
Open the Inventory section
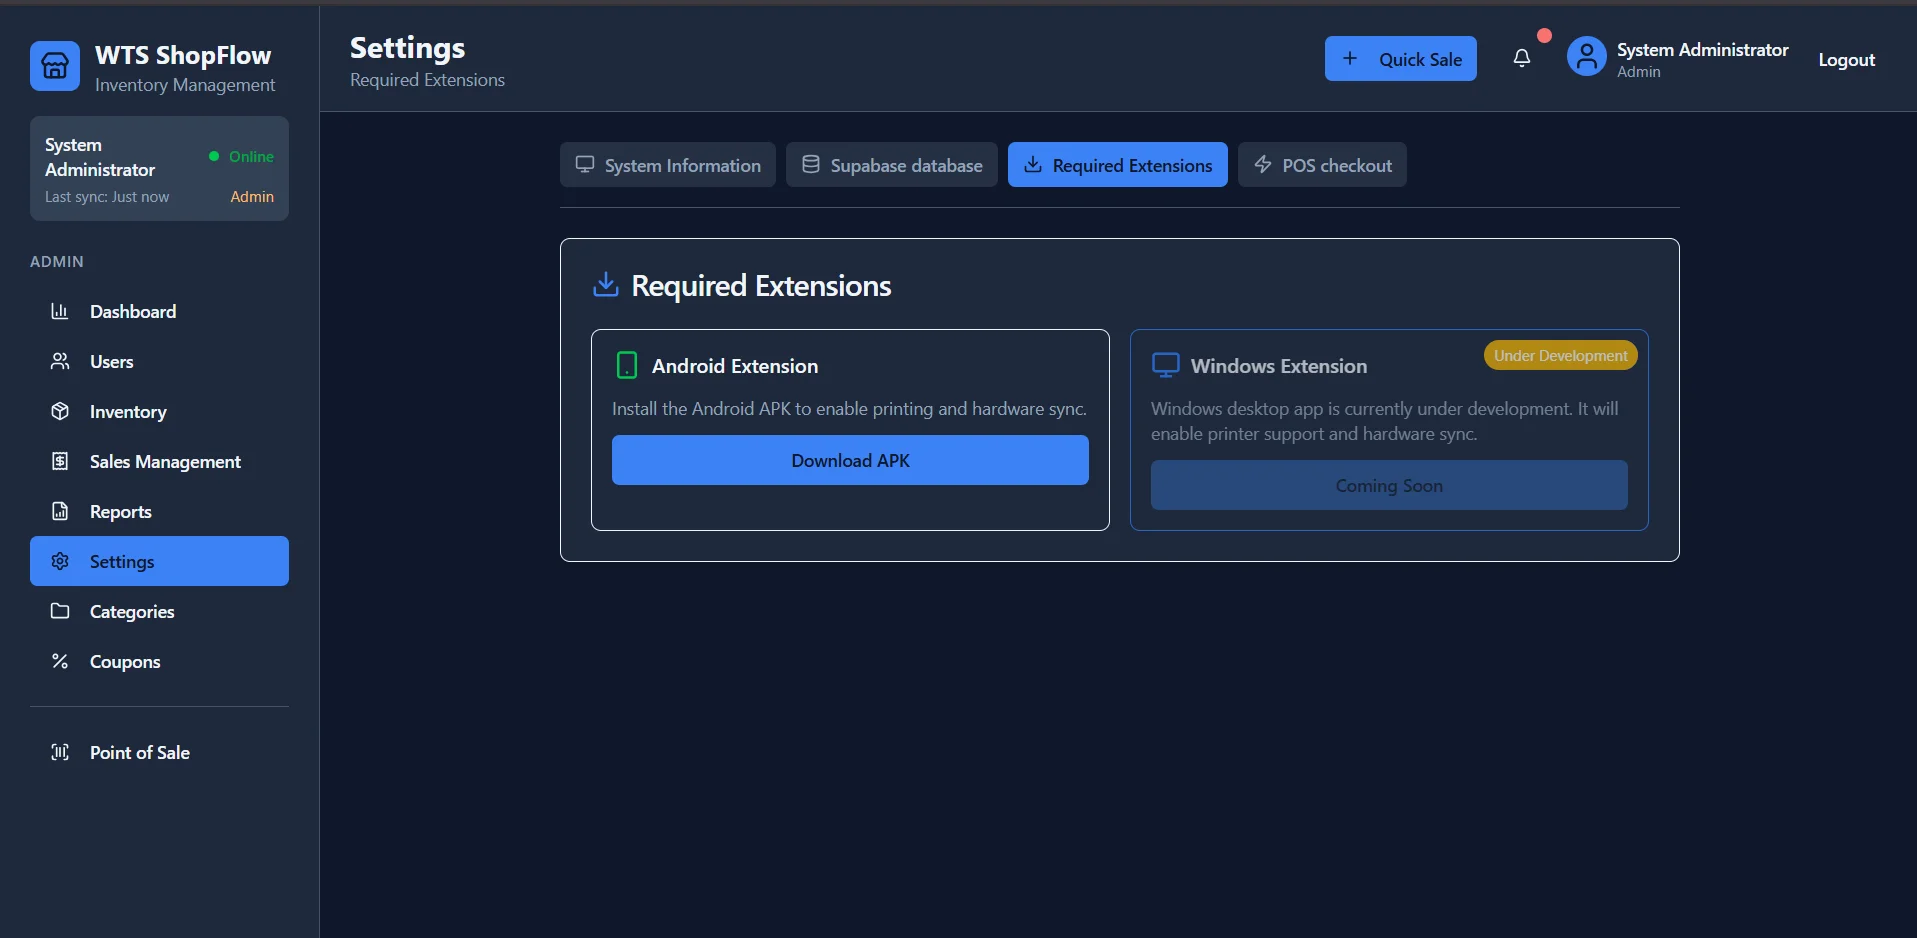click(159, 411)
